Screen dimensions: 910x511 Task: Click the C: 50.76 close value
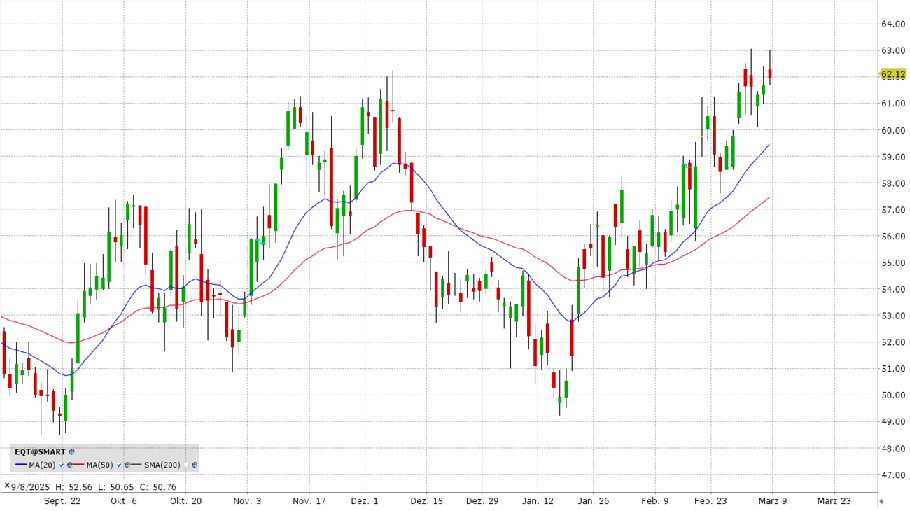tap(158, 487)
